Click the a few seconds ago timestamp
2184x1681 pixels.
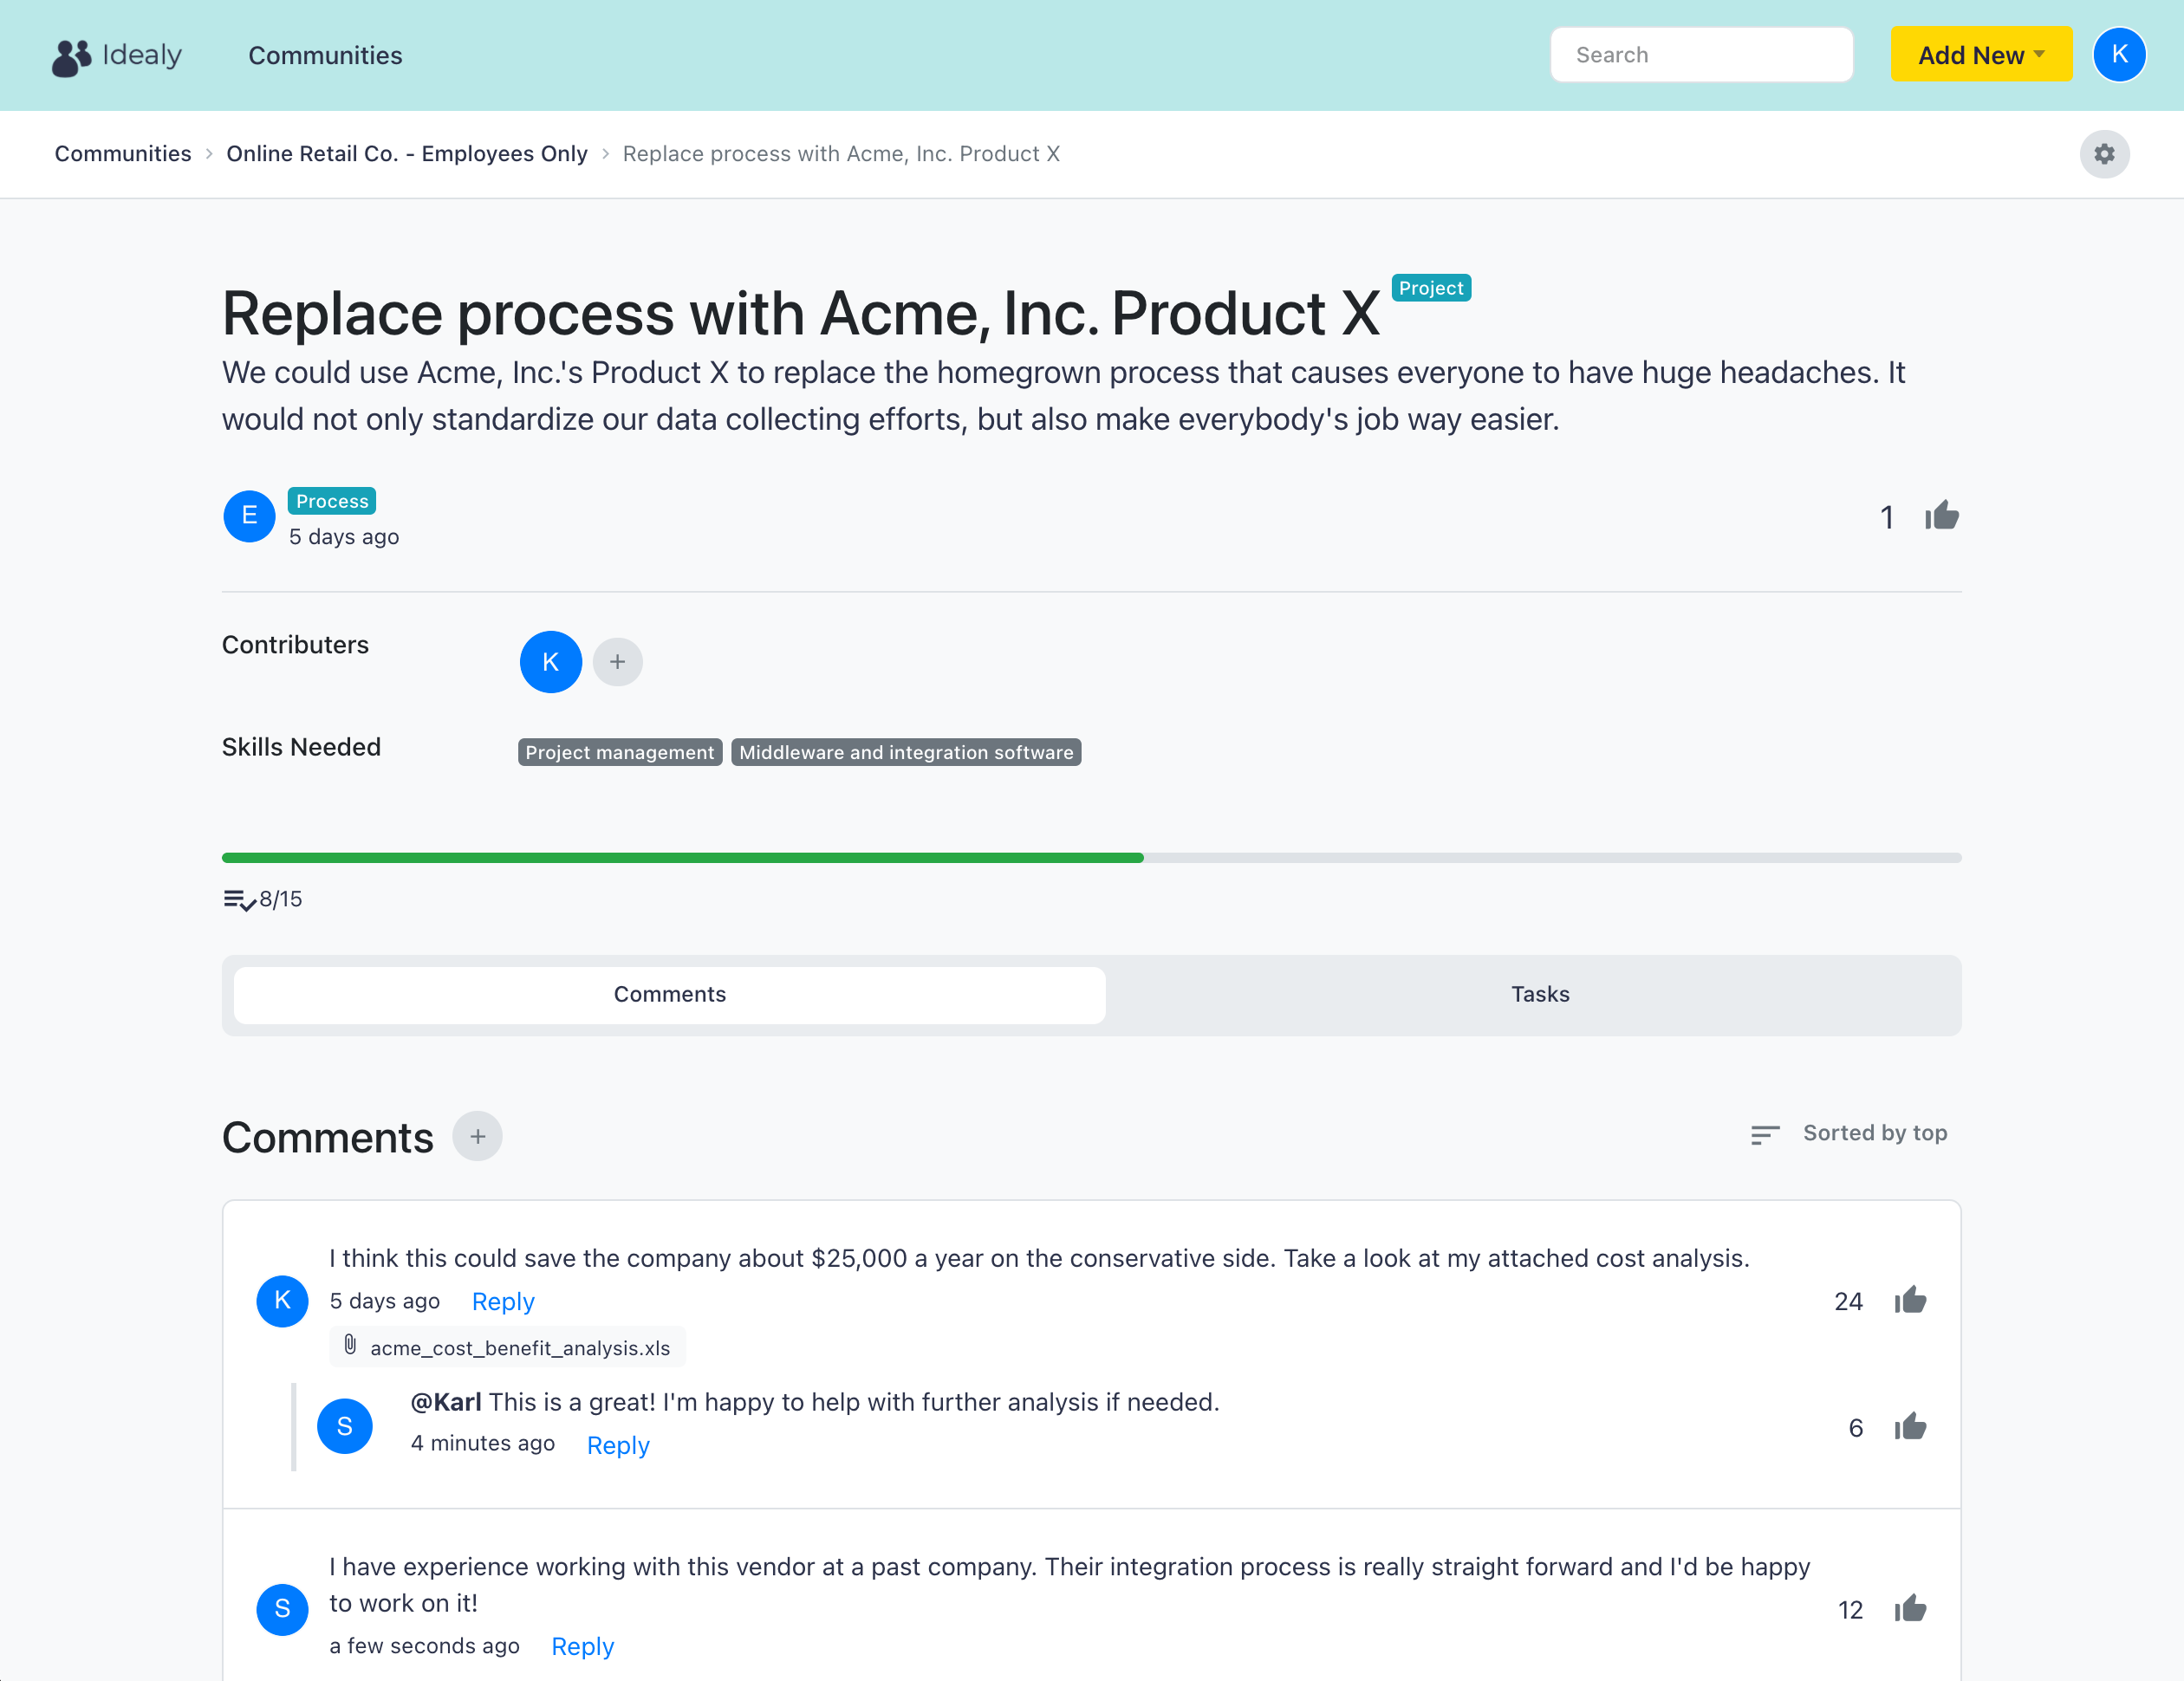425,1646
